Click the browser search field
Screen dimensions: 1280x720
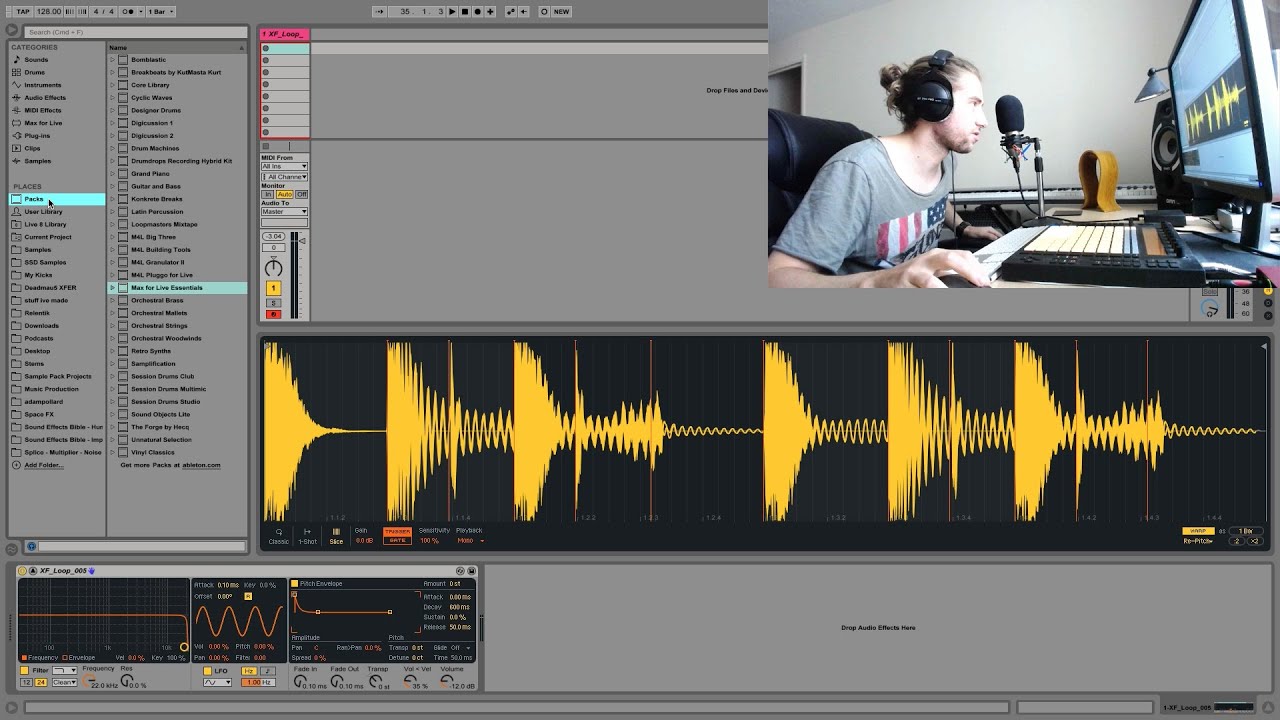[x=135, y=32]
